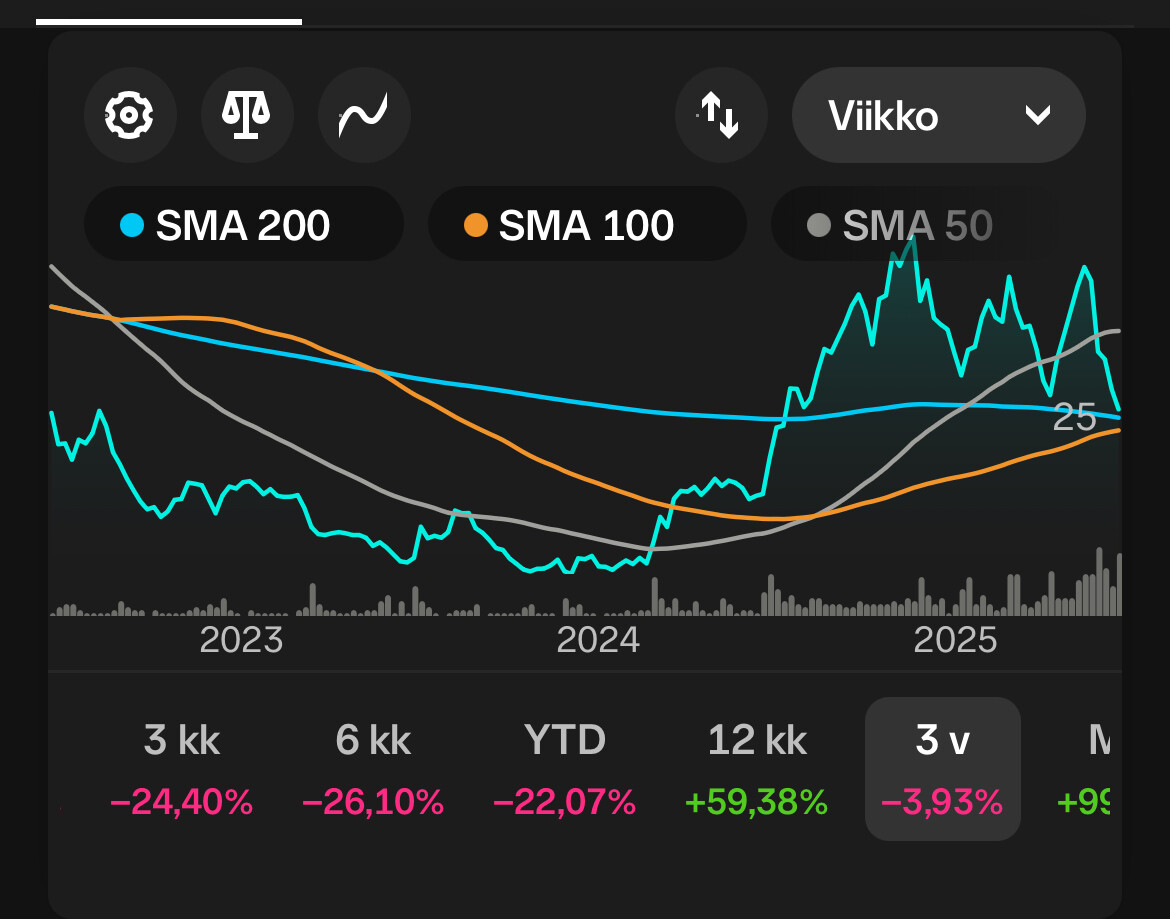This screenshot has width=1170, height=919.
Task: Switch to the YTD period
Action: point(565,769)
